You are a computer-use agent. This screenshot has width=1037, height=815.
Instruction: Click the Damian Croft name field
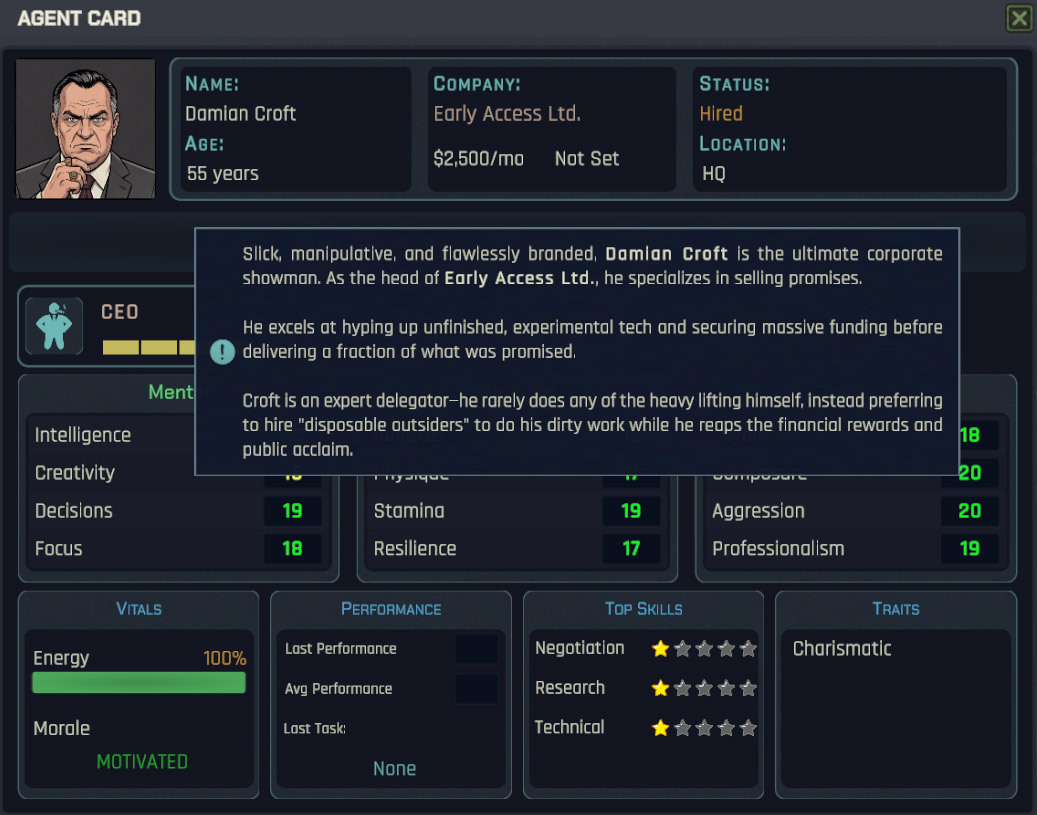pos(240,114)
